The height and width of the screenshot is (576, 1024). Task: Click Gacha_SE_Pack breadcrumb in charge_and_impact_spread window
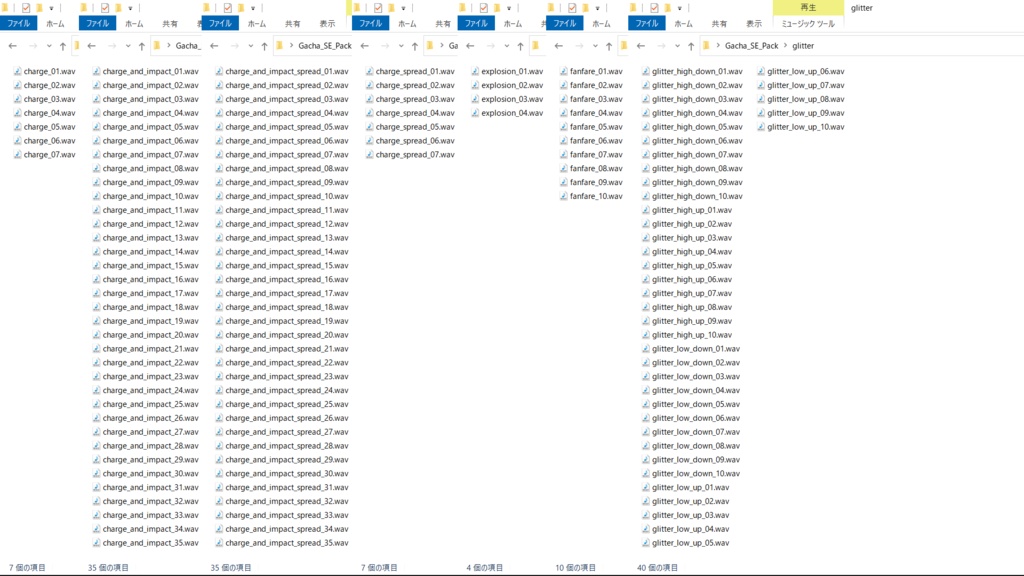tap(325, 46)
